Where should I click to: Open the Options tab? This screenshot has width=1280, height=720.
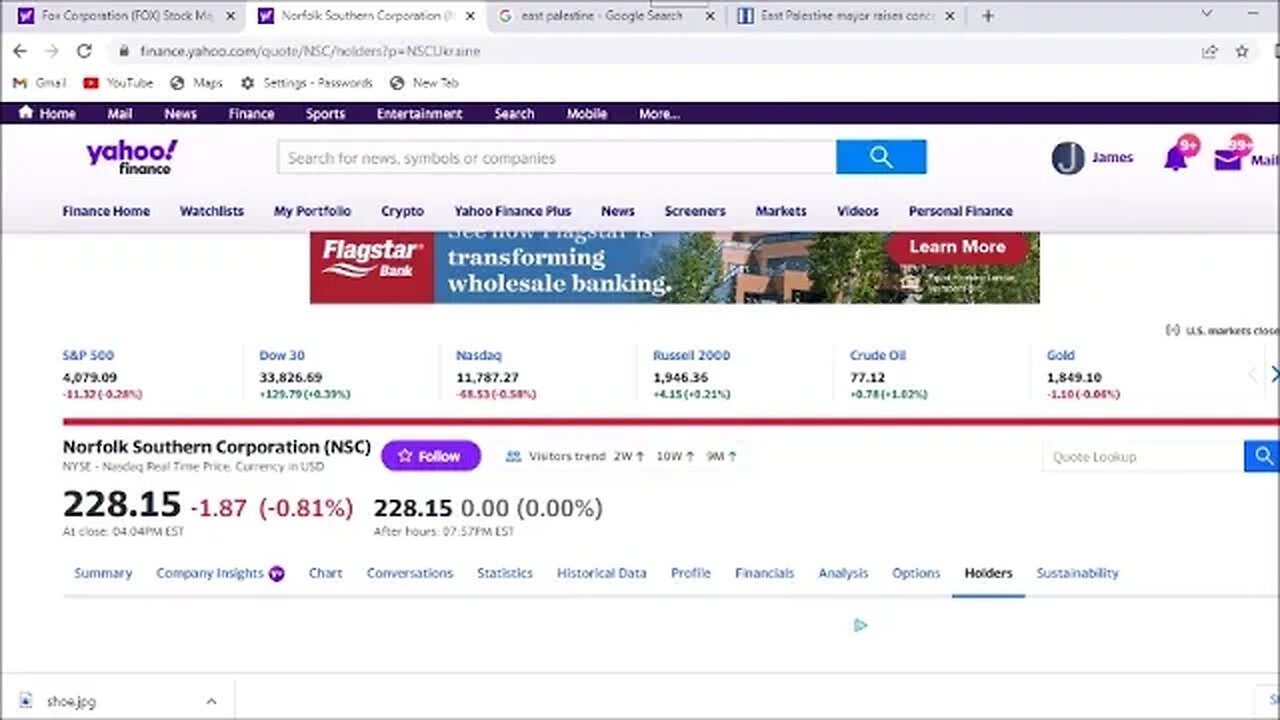(x=916, y=573)
